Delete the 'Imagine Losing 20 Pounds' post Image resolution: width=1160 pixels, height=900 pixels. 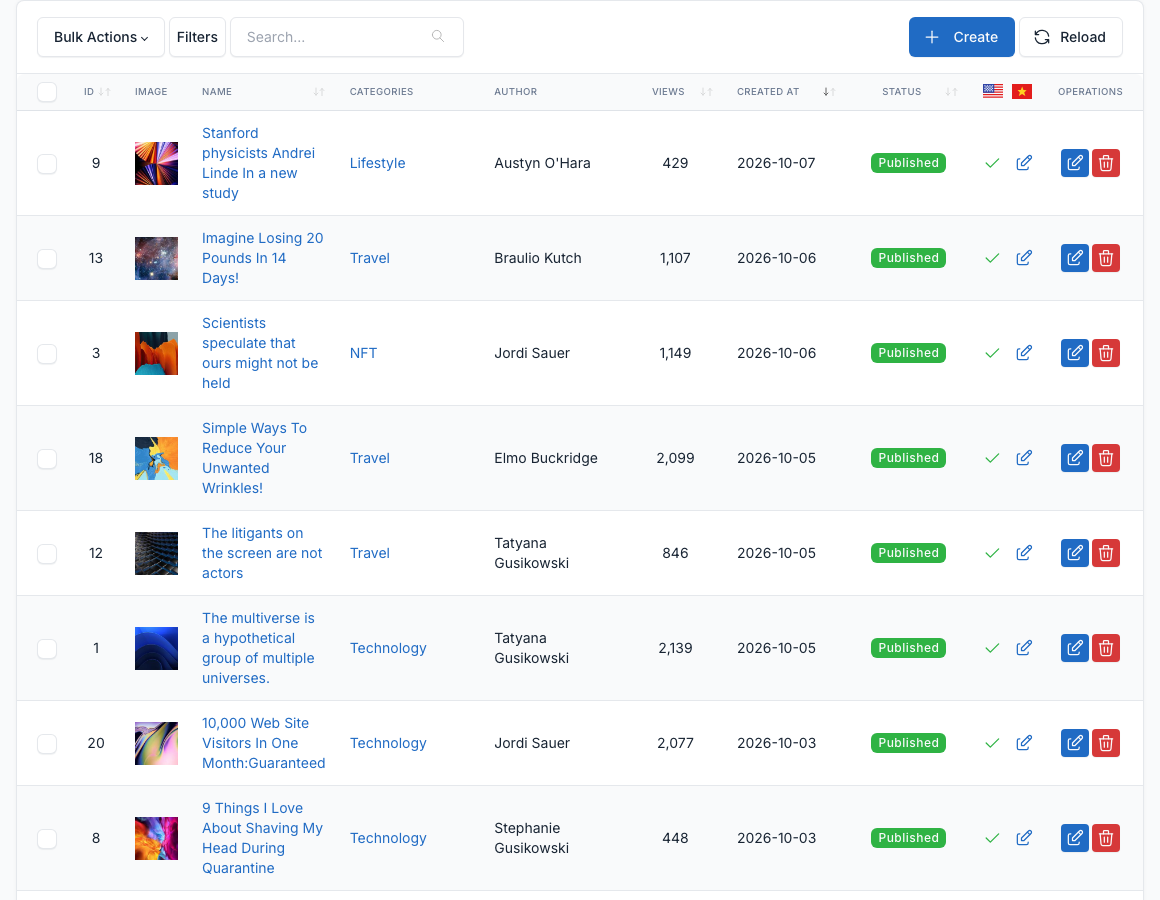[1105, 258]
